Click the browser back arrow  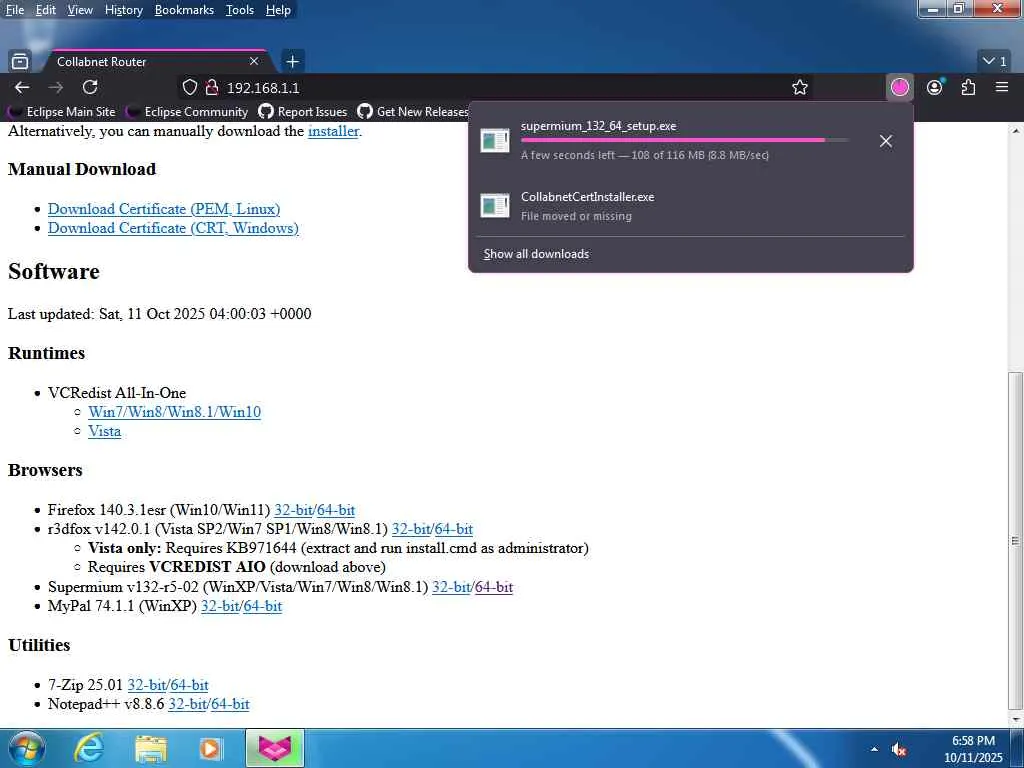click(22, 88)
